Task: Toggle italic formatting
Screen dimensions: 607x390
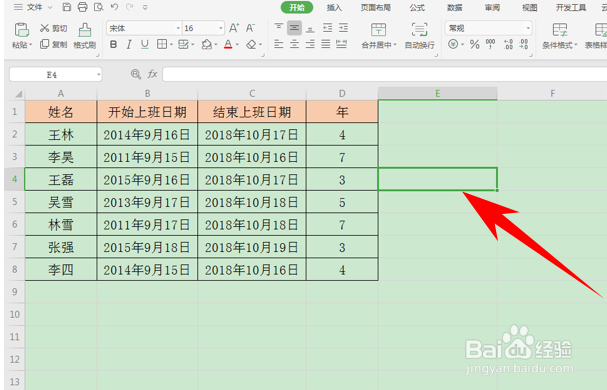Action: (129, 45)
